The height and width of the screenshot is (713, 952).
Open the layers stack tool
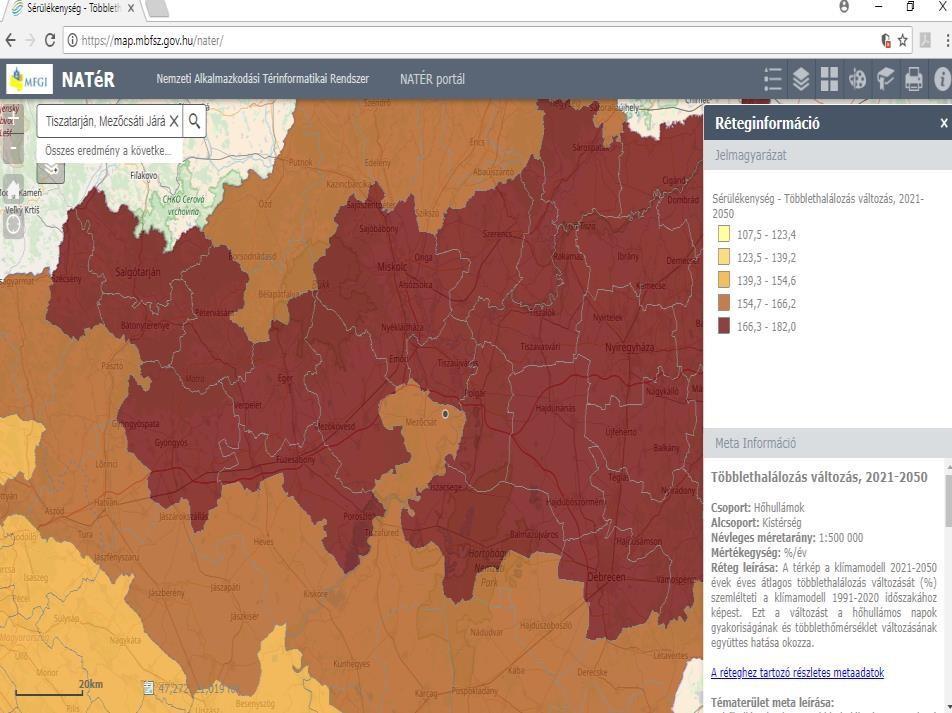coord(801,80)
